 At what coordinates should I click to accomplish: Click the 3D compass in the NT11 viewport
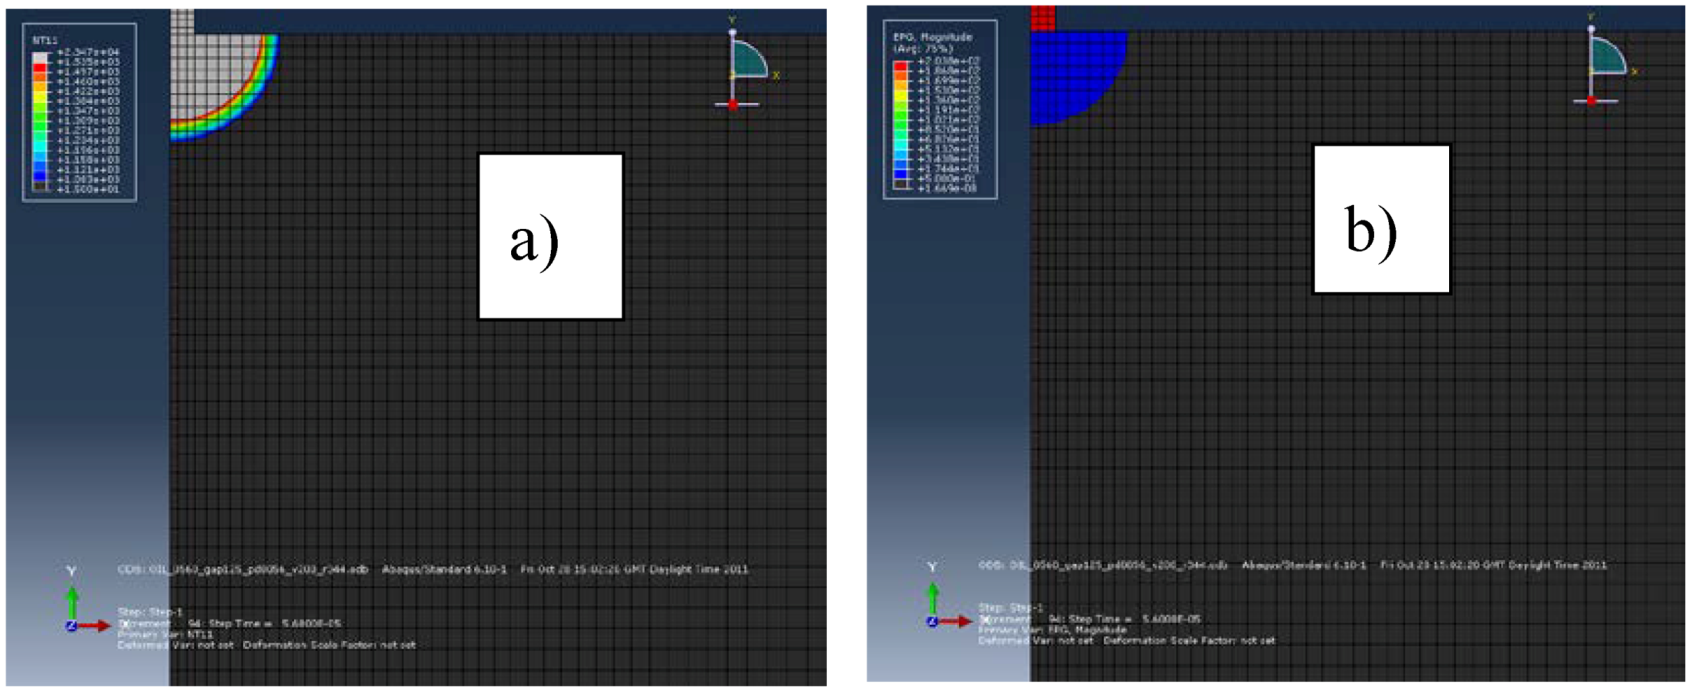tap(745, 63)
